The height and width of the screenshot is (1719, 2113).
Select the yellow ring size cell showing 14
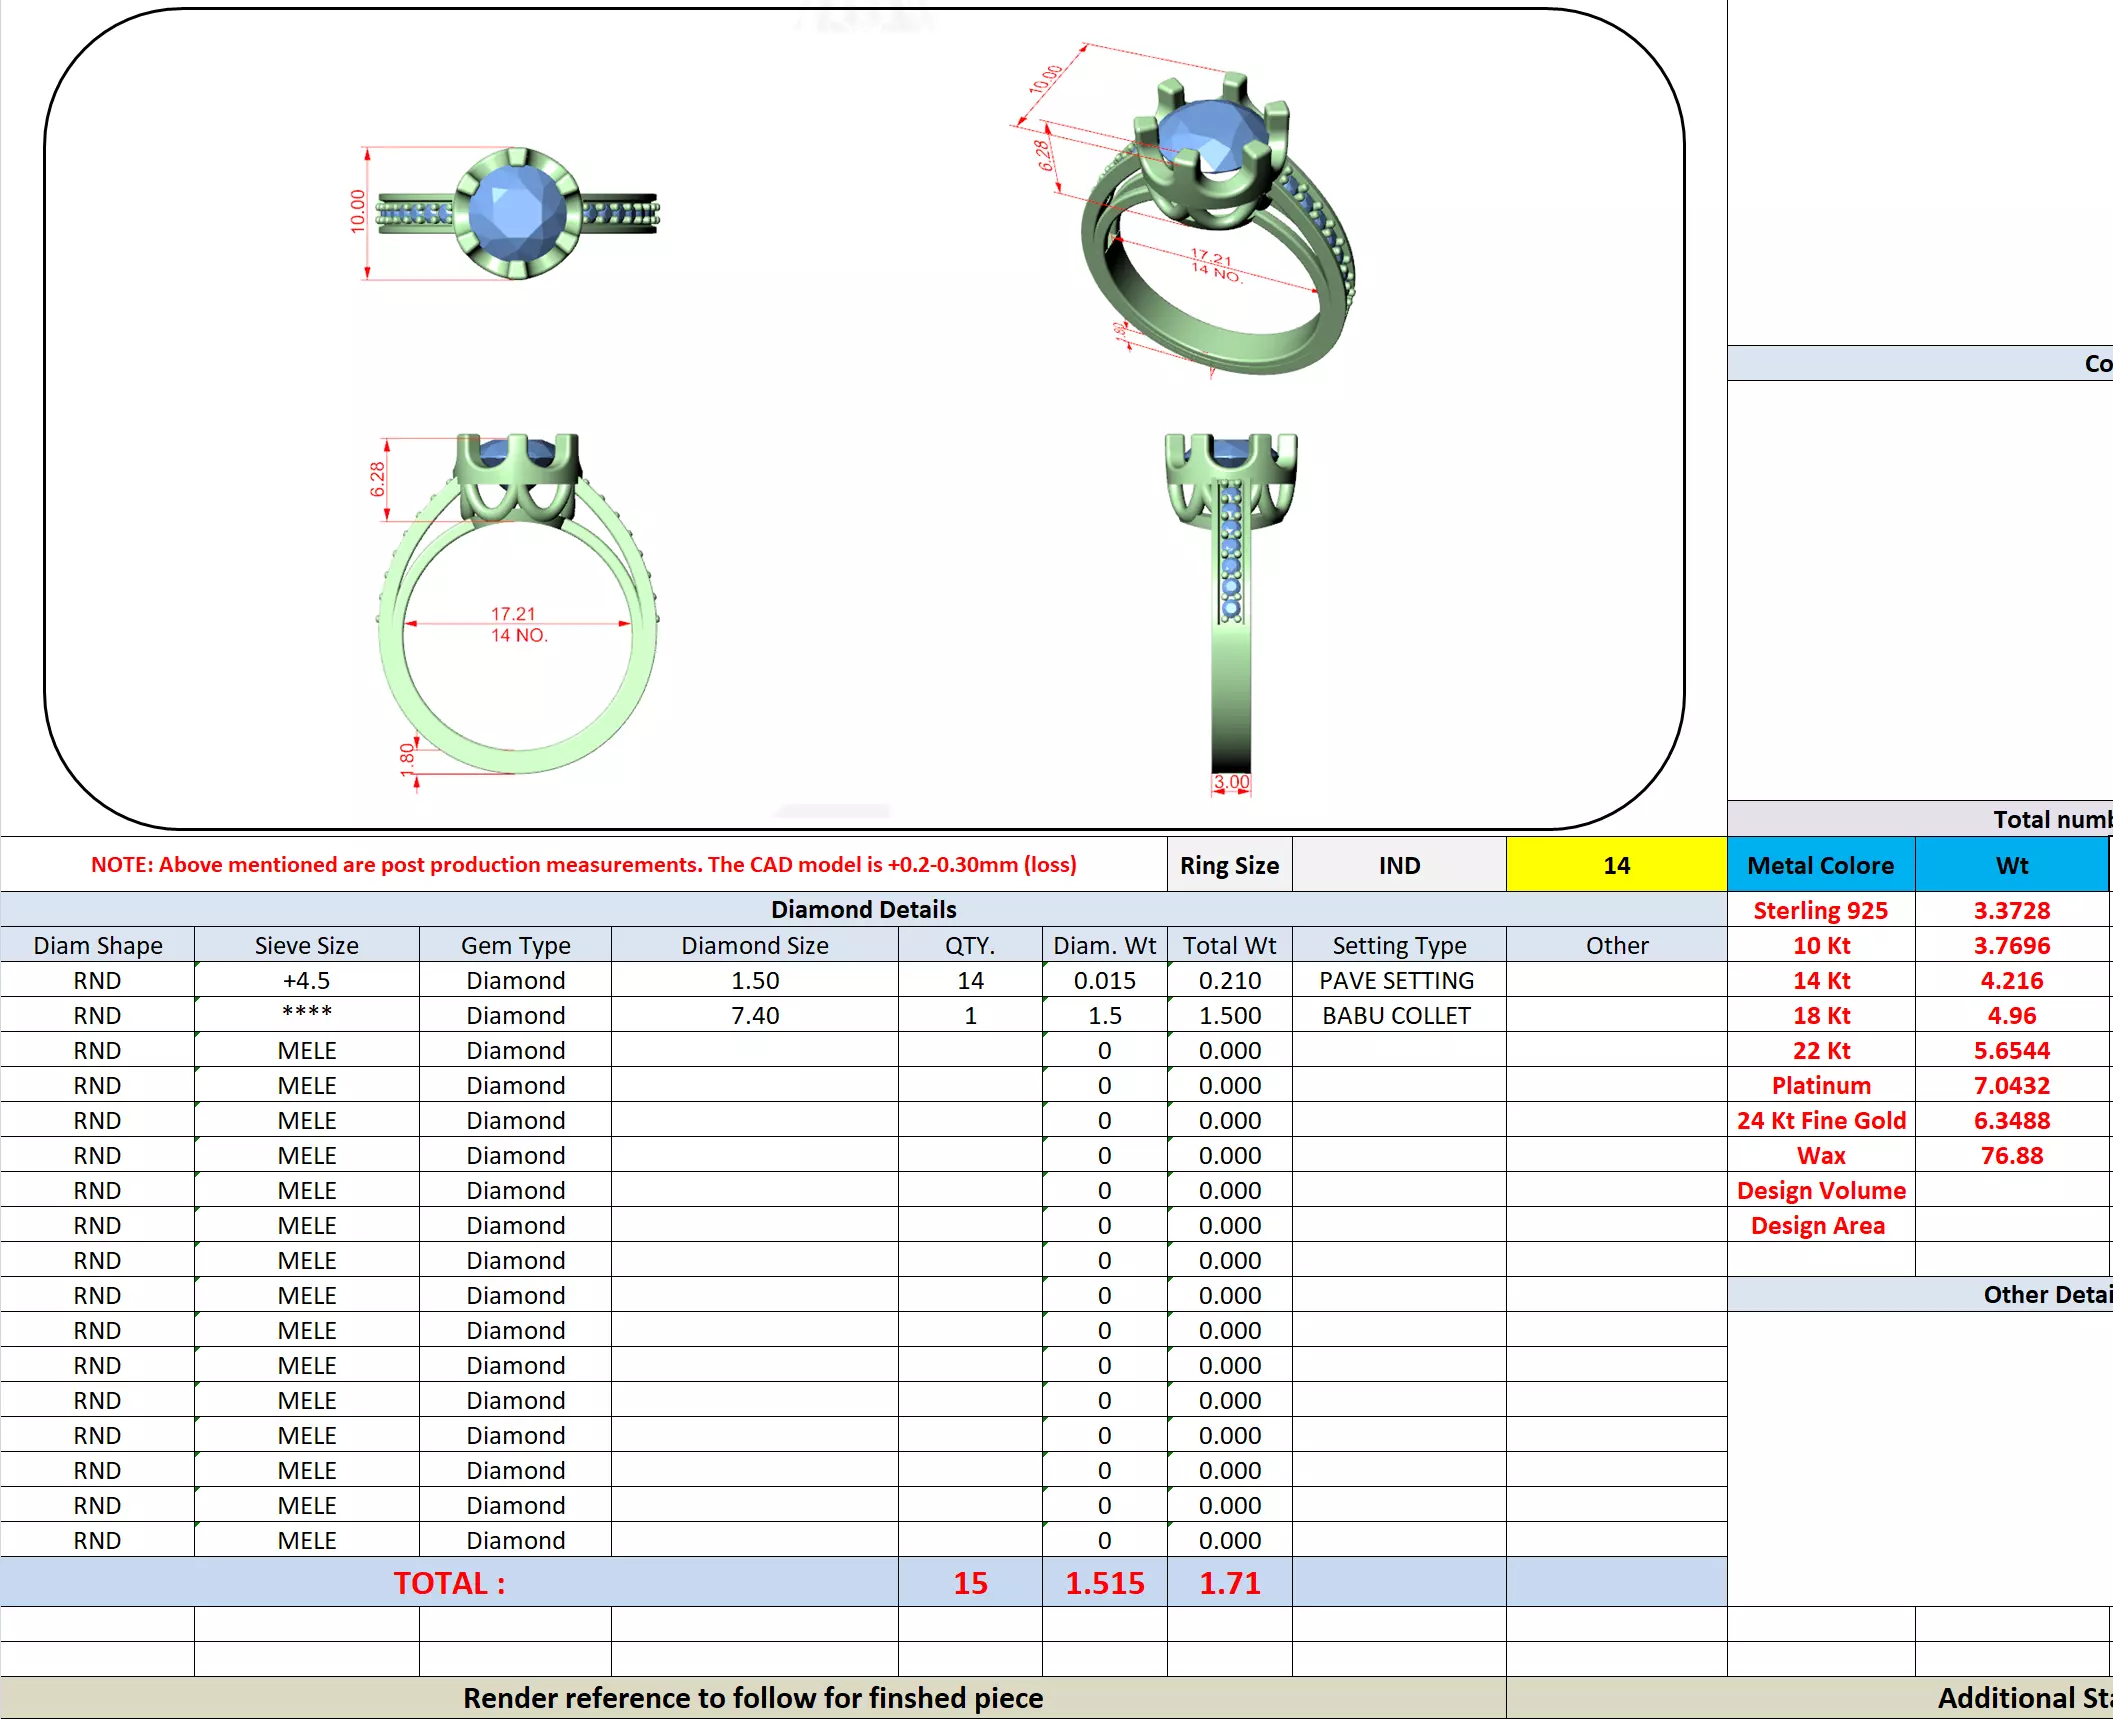[x=1615, y=865]
